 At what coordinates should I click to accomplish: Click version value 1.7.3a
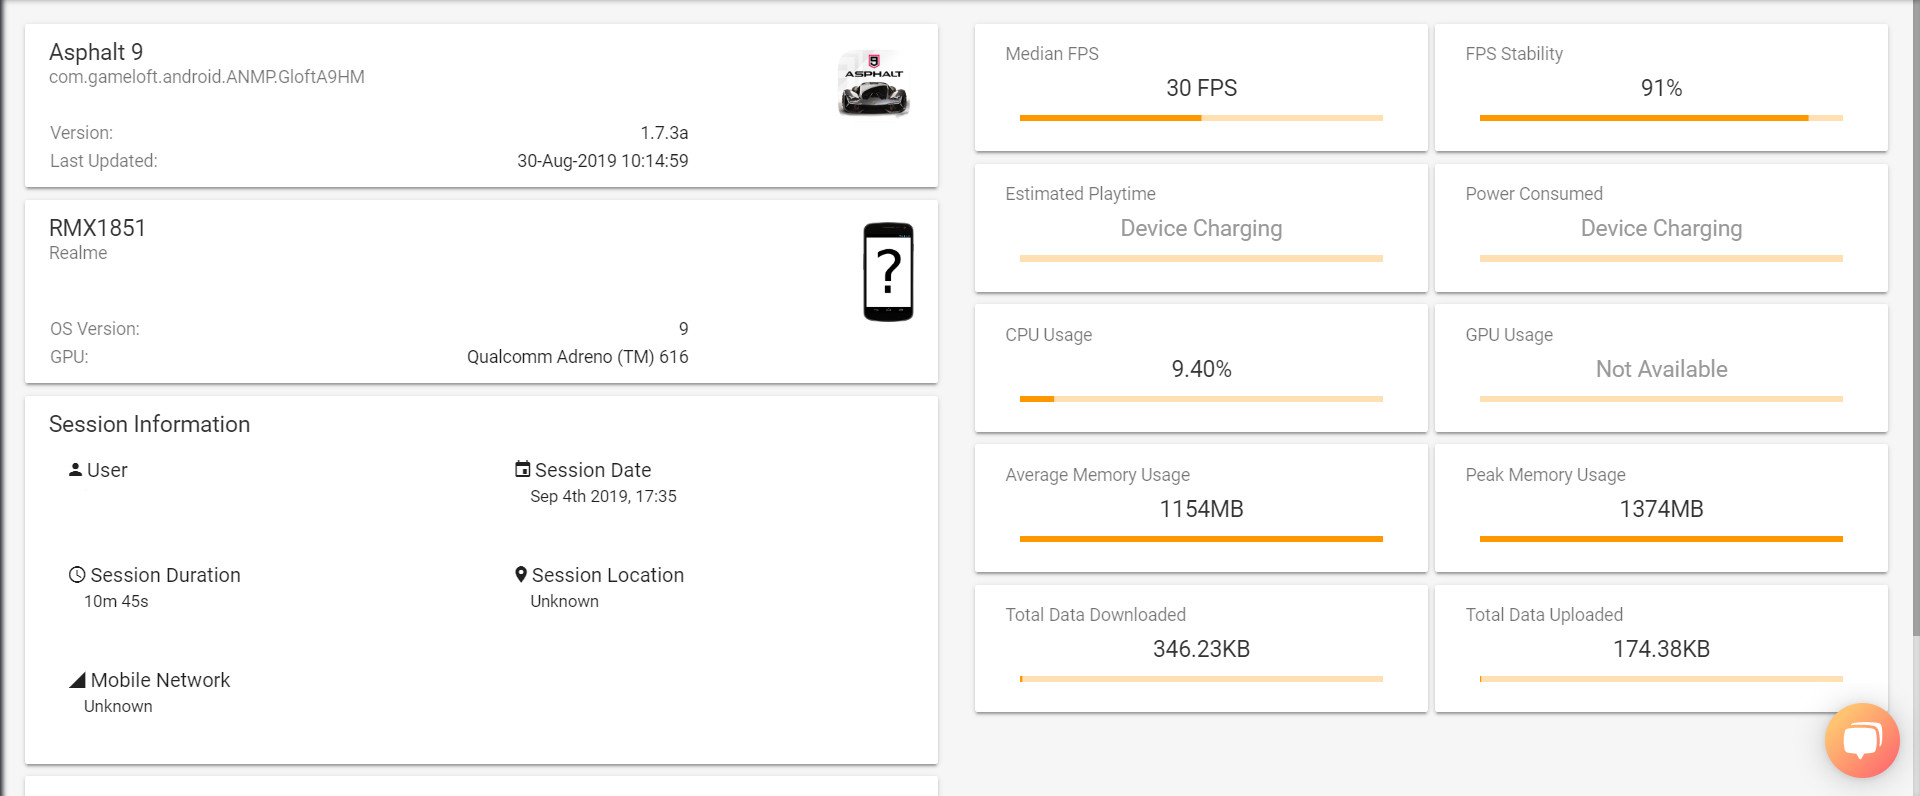tap(664, 133)
